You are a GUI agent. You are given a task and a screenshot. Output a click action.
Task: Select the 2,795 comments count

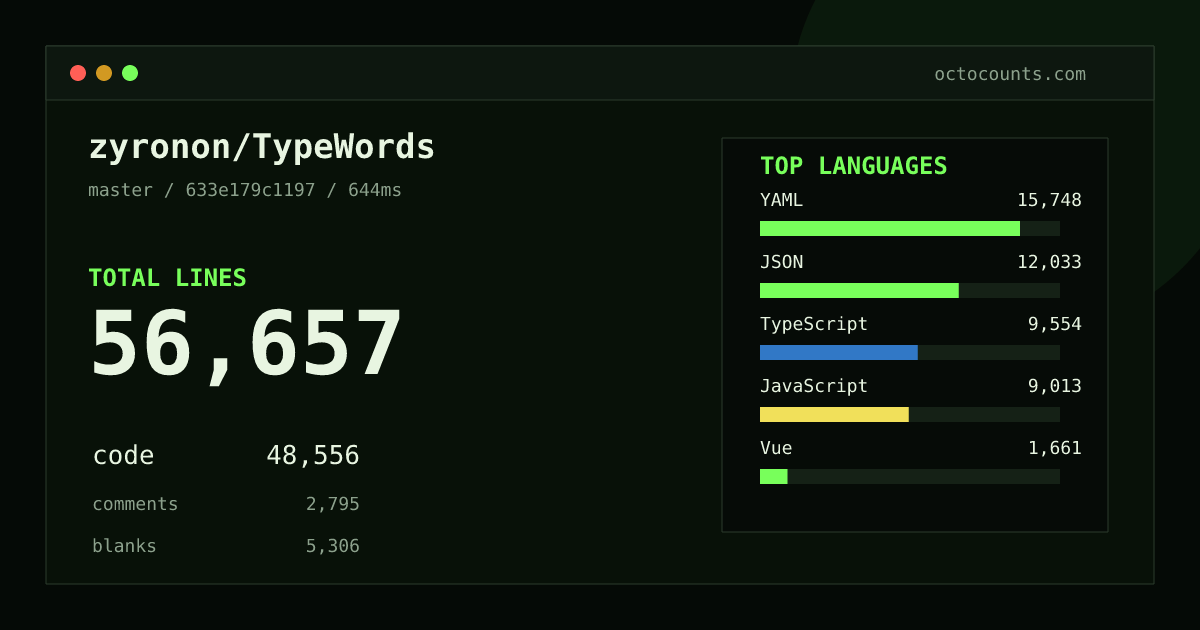(x=333, y=504)
